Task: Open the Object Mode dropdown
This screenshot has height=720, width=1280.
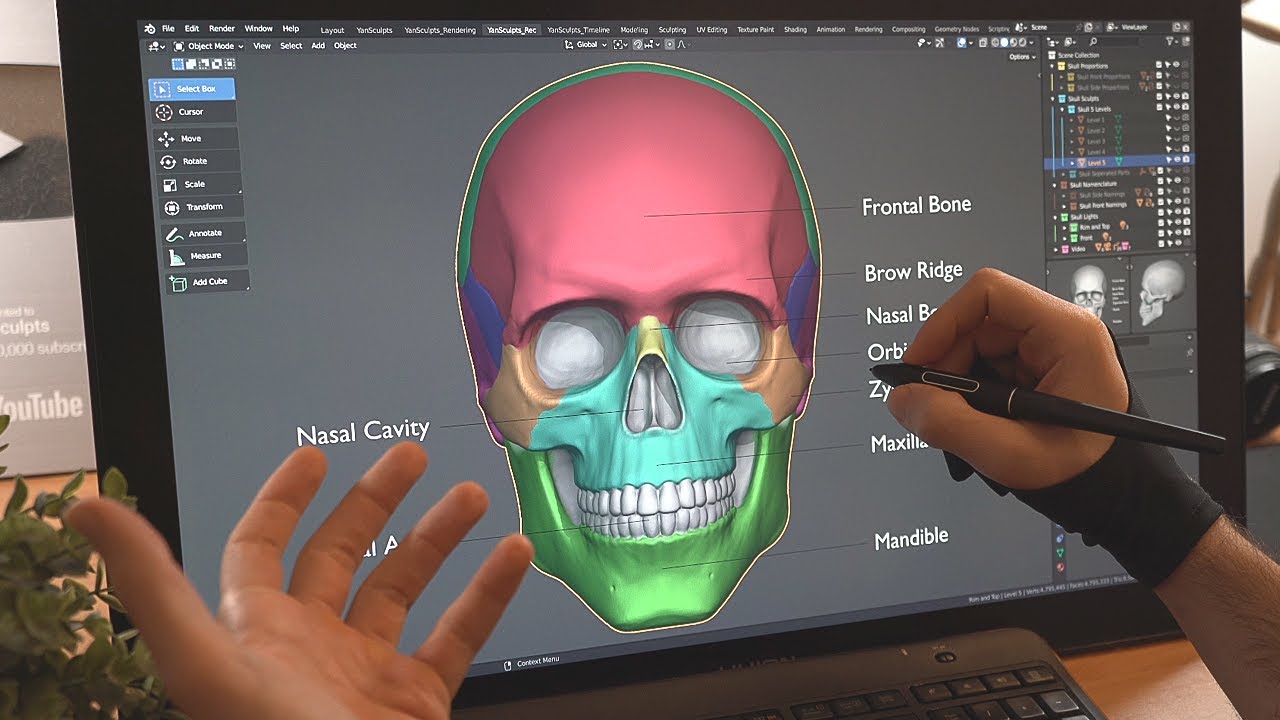Action: tap(208, 46)
